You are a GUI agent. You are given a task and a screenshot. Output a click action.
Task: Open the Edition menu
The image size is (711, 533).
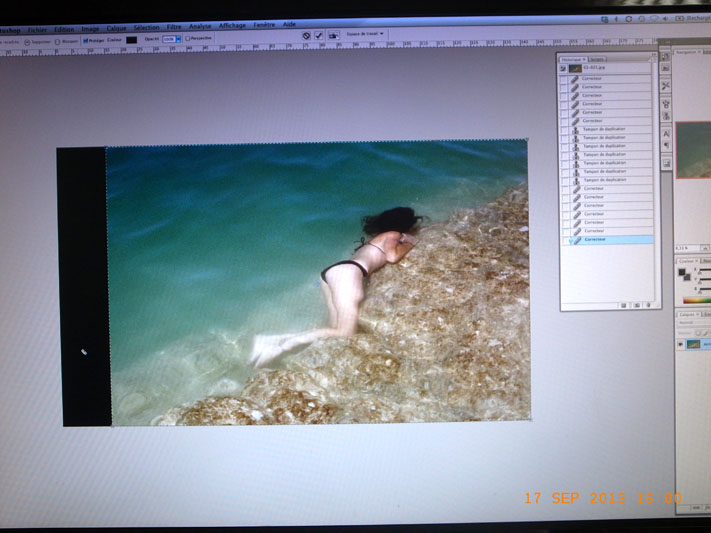tap(64, 29)
